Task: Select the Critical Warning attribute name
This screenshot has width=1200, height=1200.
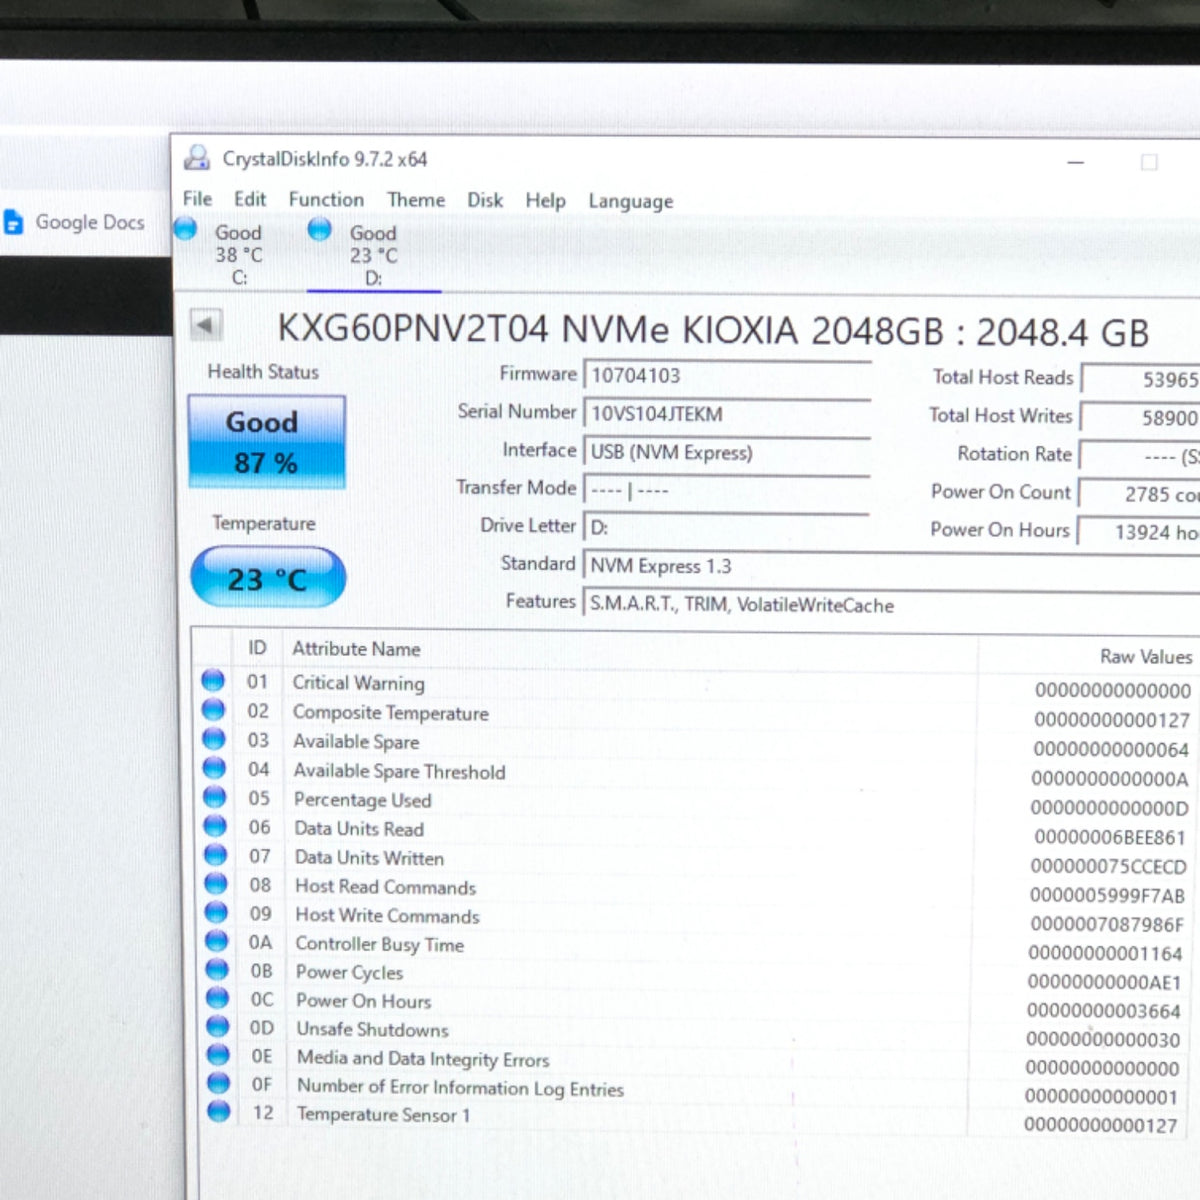Action: point(358,683)
